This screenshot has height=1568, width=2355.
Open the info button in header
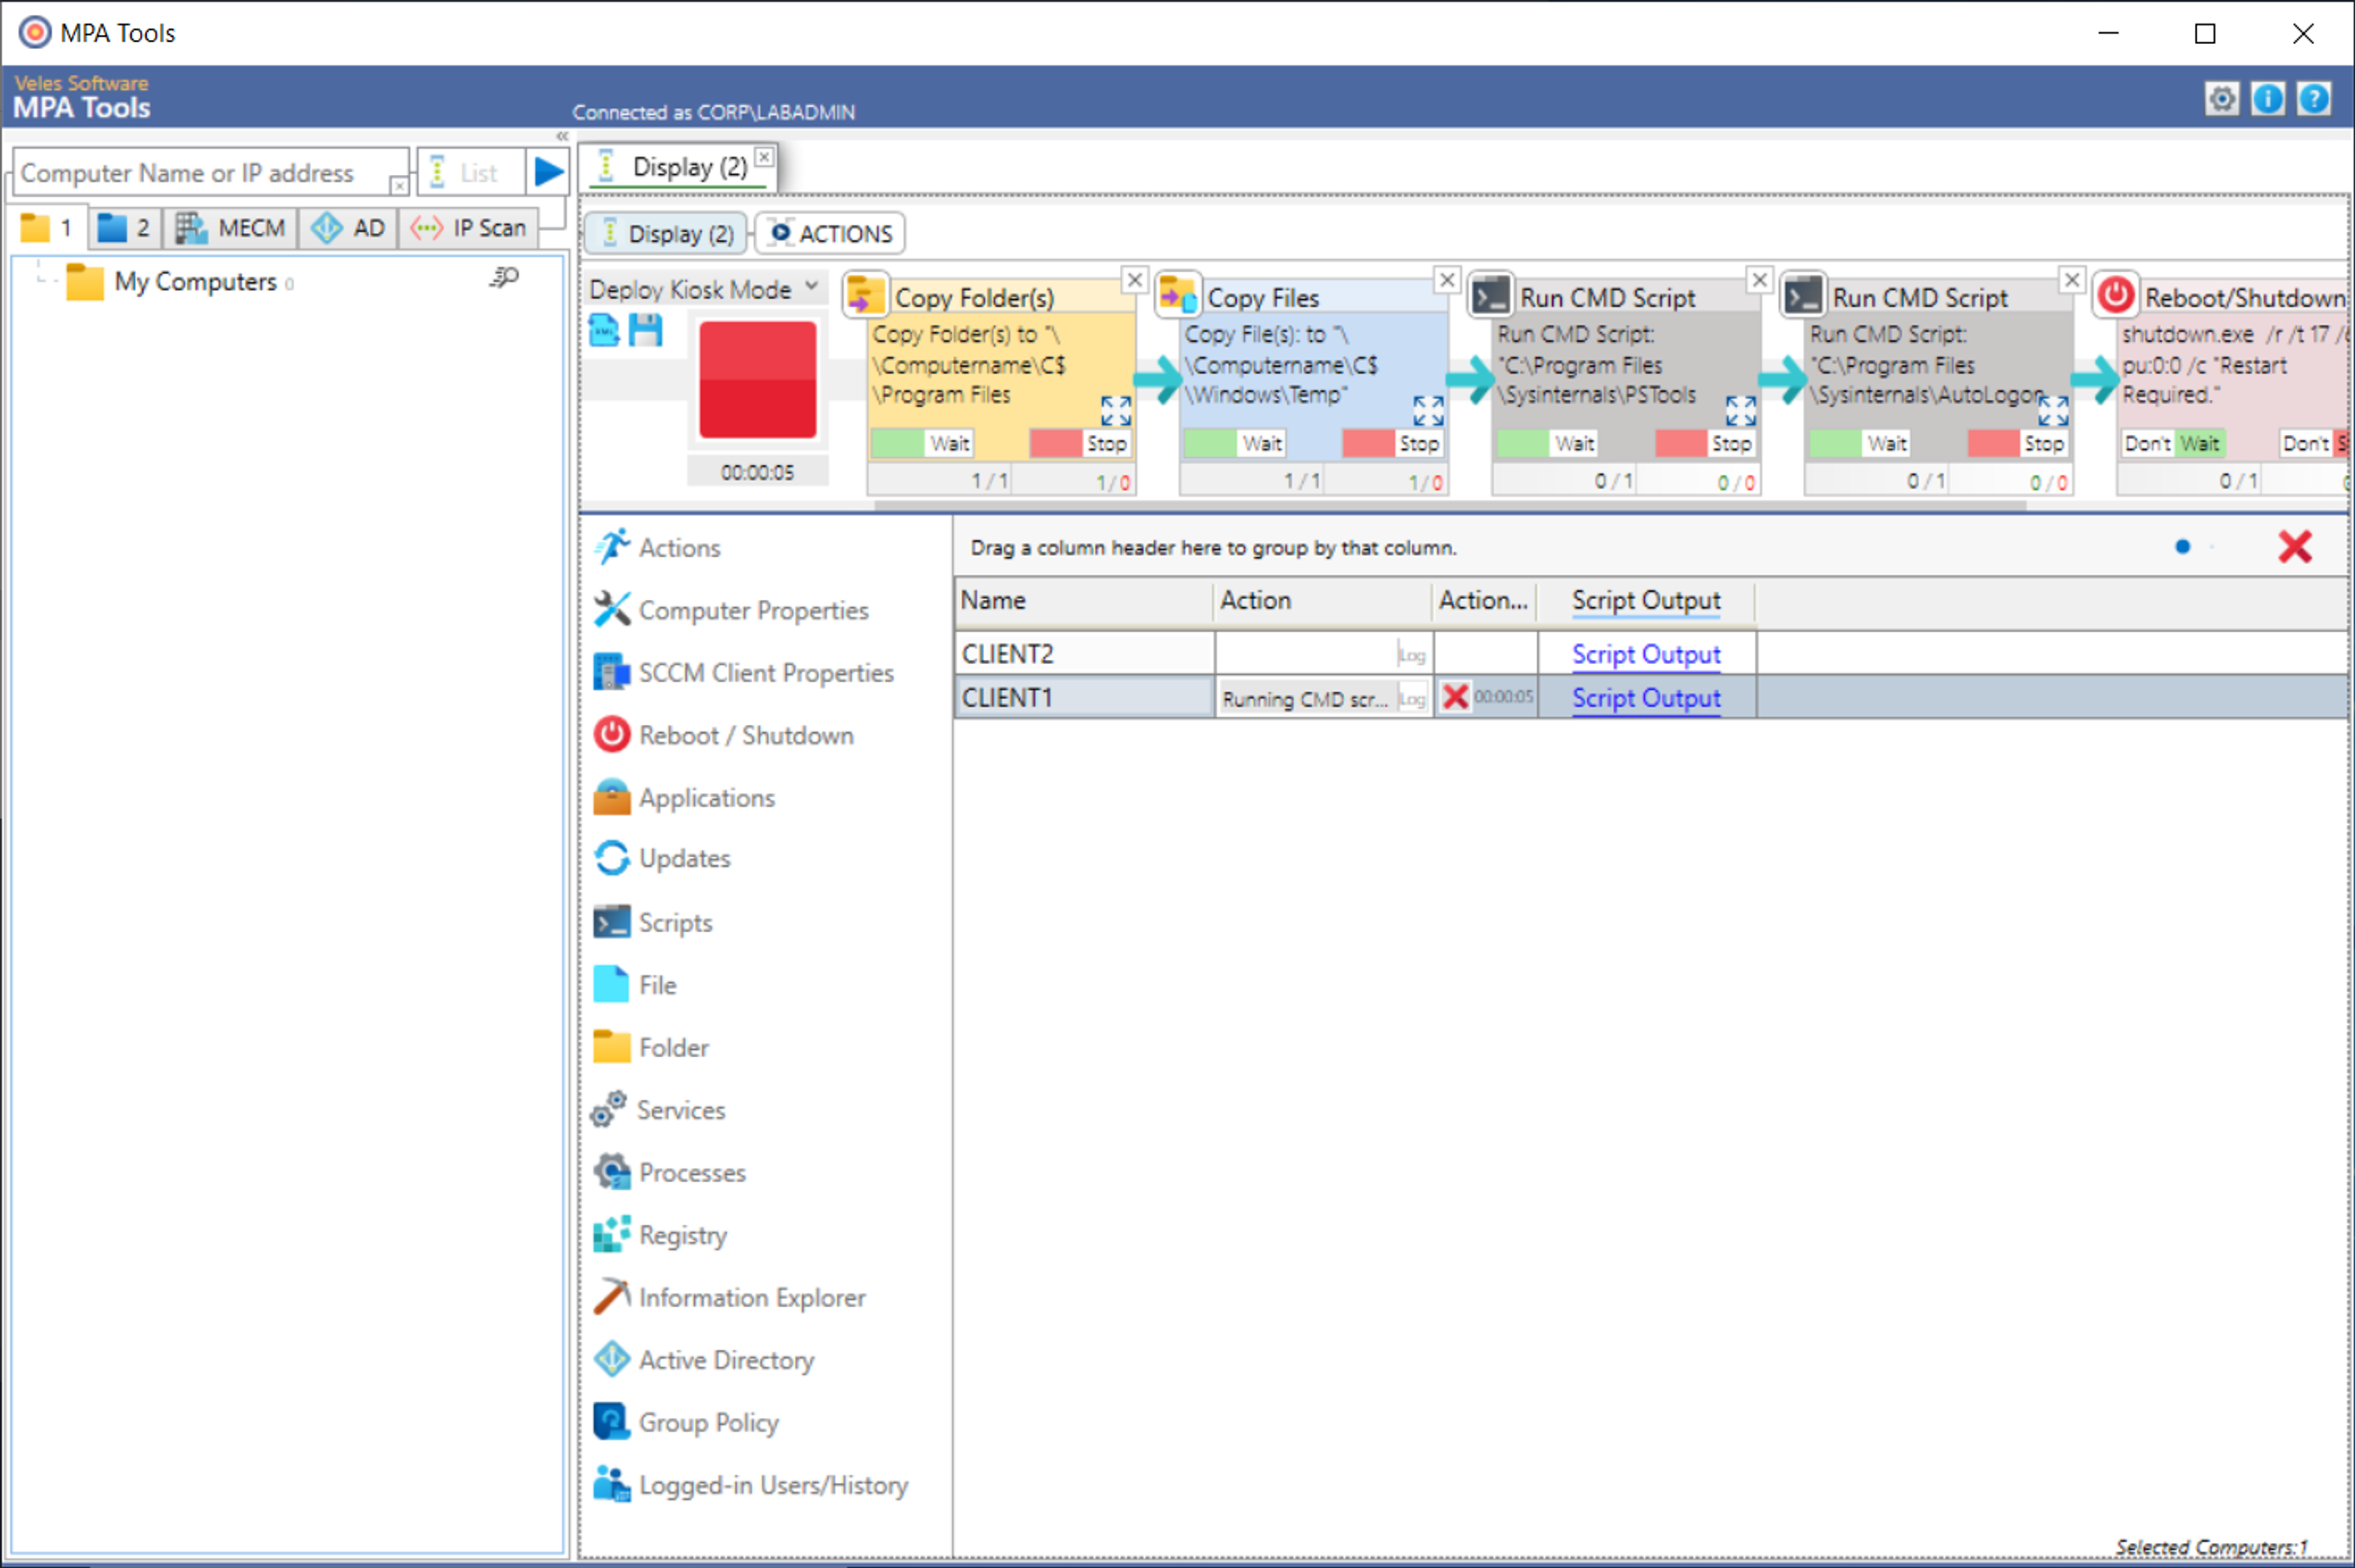click(x=2267, y=98)
